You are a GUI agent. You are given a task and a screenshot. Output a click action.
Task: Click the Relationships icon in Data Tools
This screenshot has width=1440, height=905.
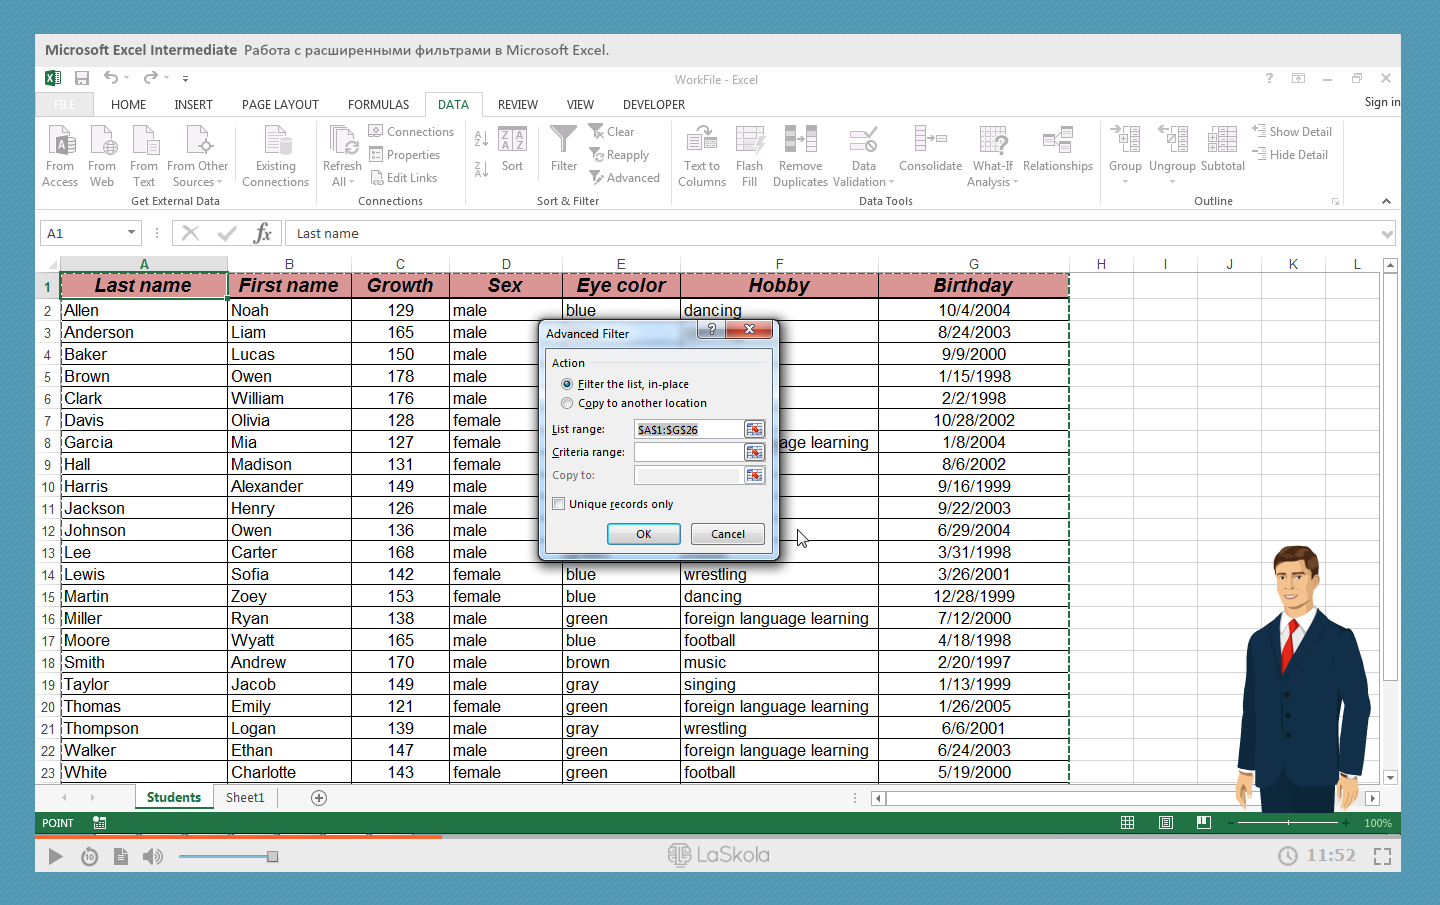(1057, 142)
